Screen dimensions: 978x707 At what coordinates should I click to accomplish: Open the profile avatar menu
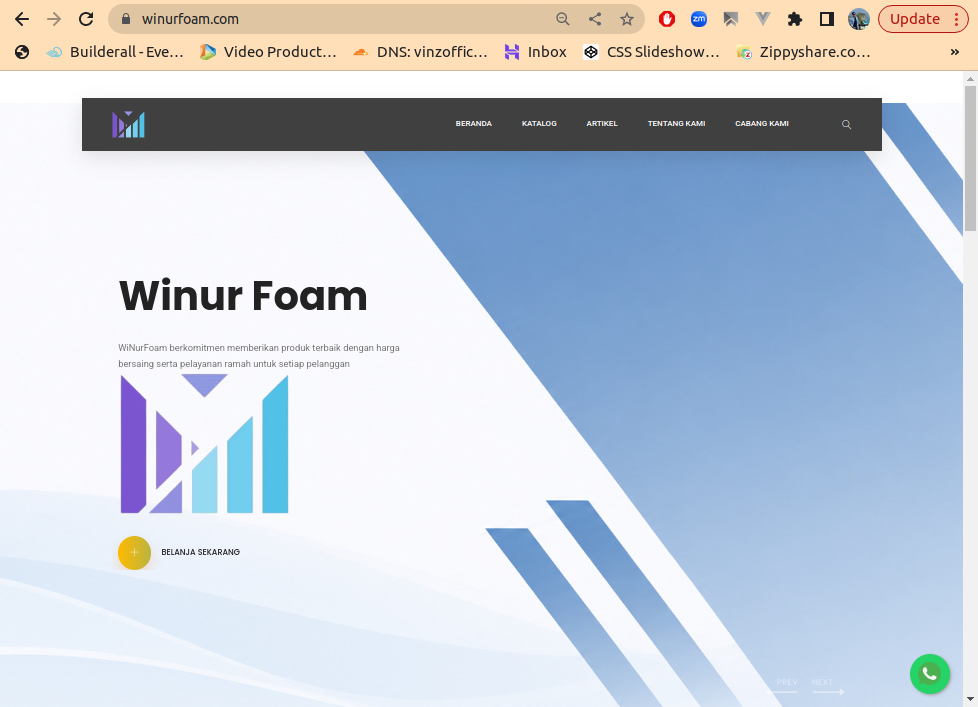[x=859, y=19]
